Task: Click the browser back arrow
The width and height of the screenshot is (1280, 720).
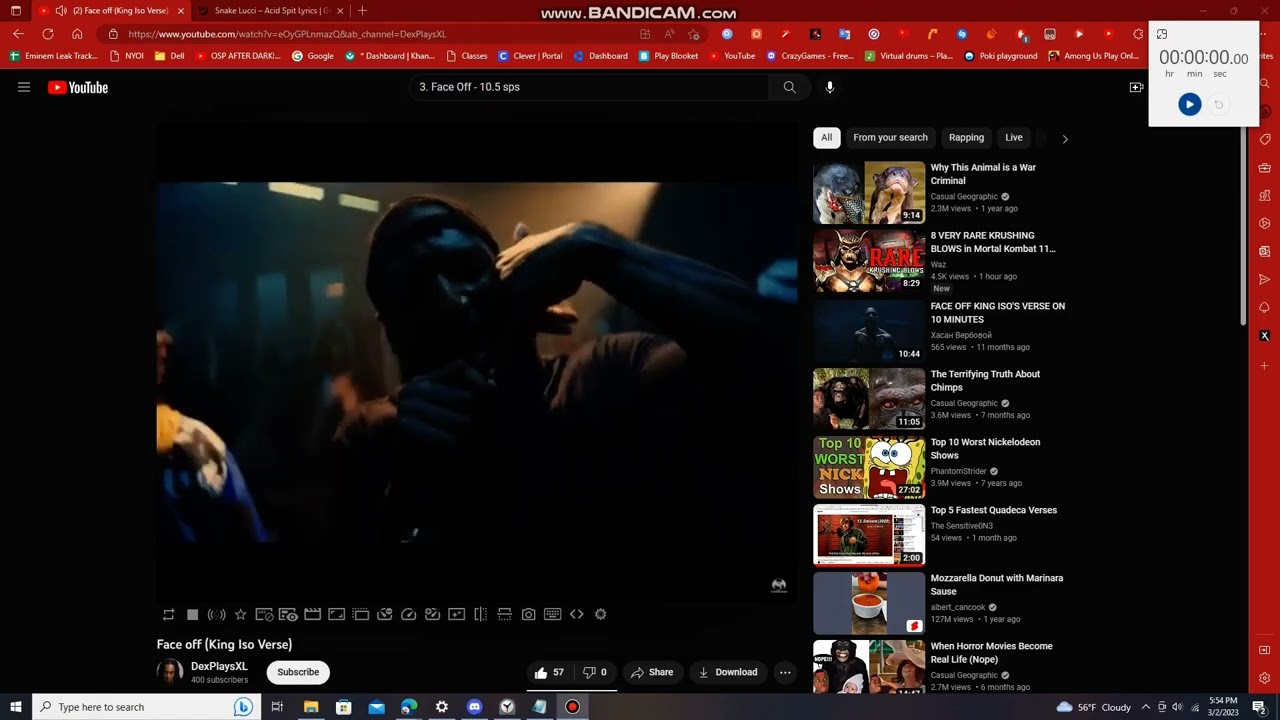Action: [x=18, y=34]
